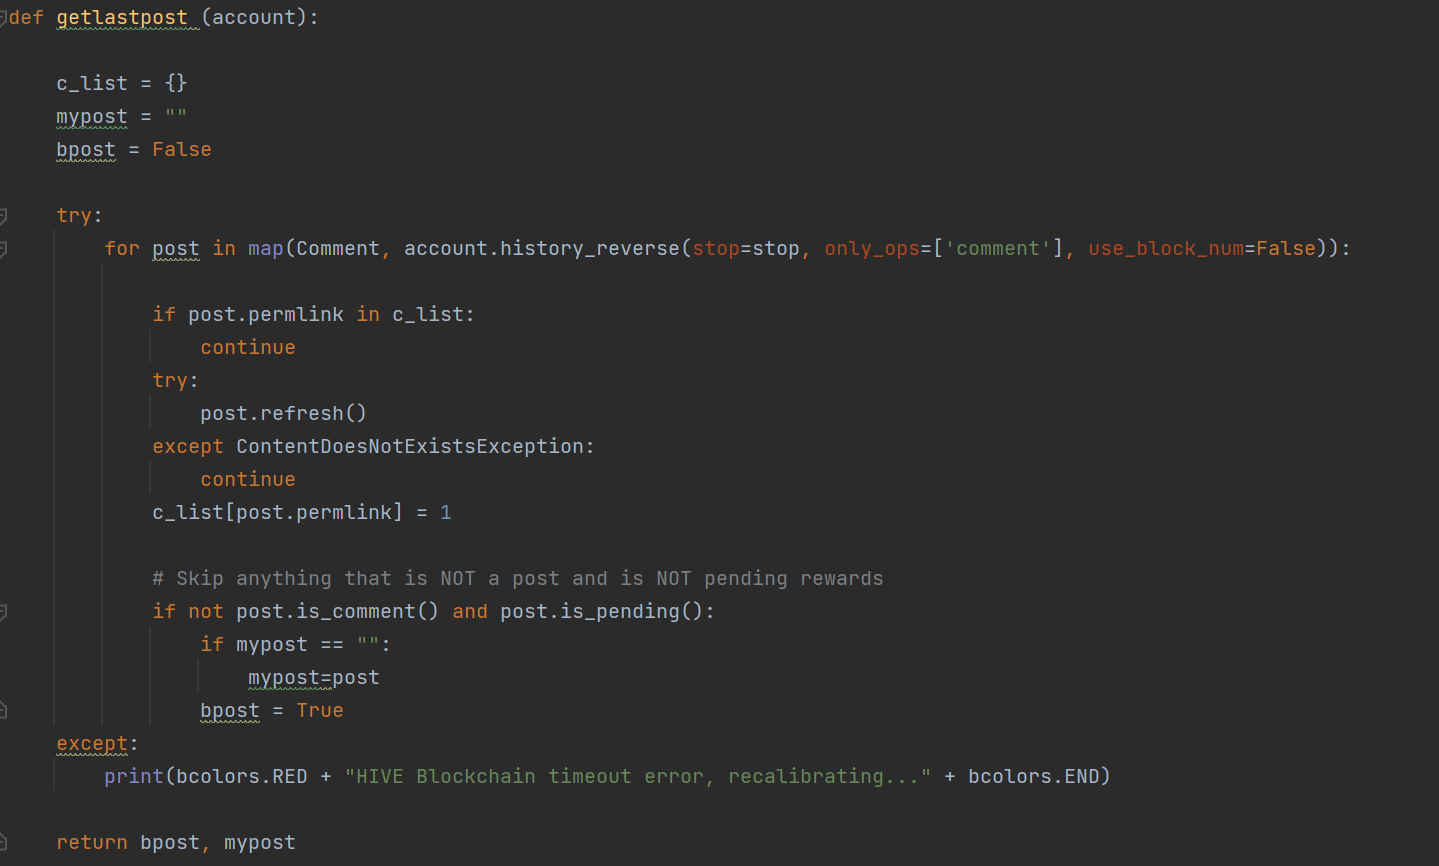
Task: Click the underlined bare 'except' keyword
Action: pos(92,744)
